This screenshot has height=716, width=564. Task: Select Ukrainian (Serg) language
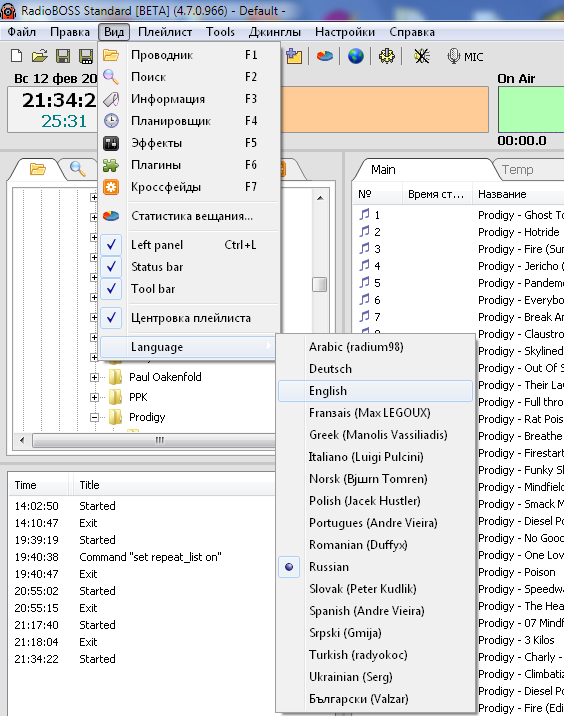(x=375, y=677)
